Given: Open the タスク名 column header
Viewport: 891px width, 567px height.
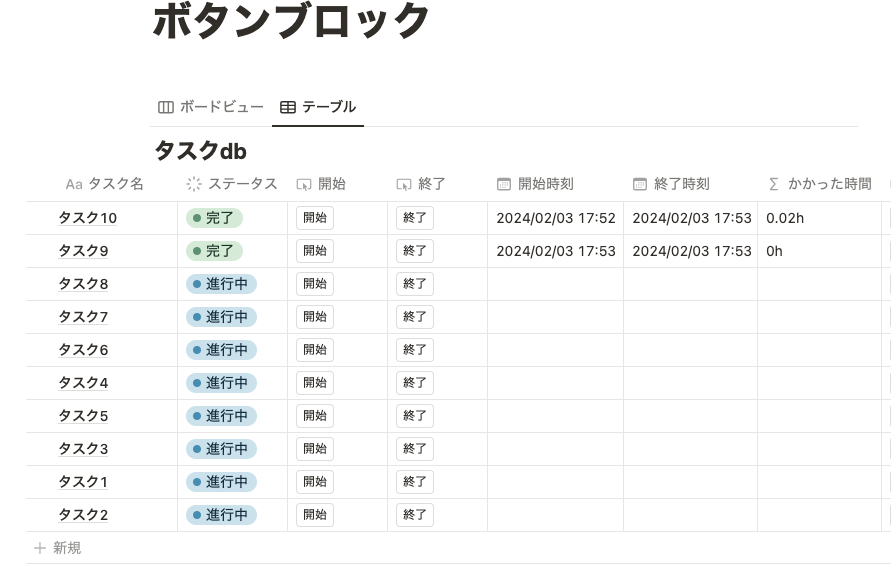Looking at the screenshot, I should tap(104, 184).
